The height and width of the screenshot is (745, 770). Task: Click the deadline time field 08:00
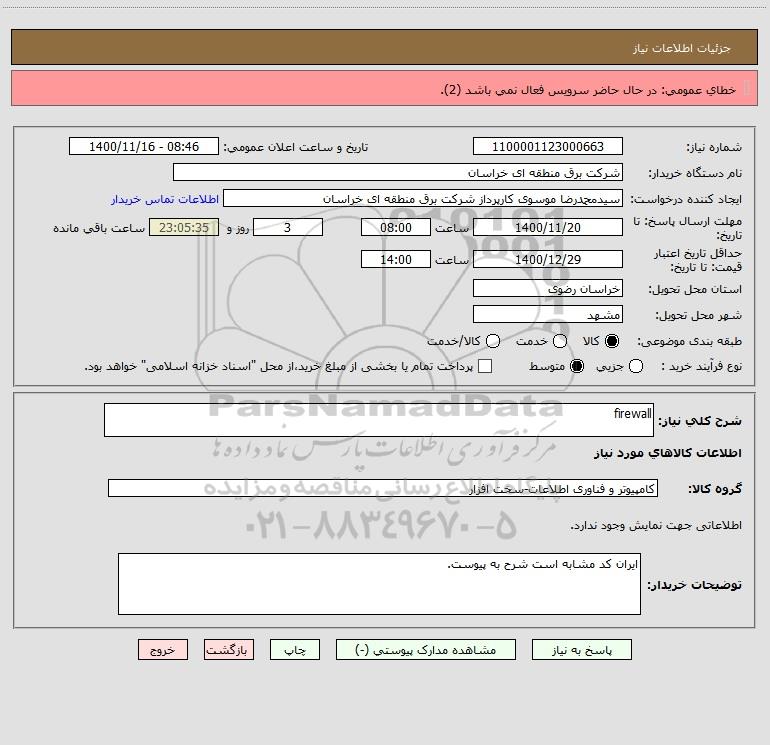[396, 227]
